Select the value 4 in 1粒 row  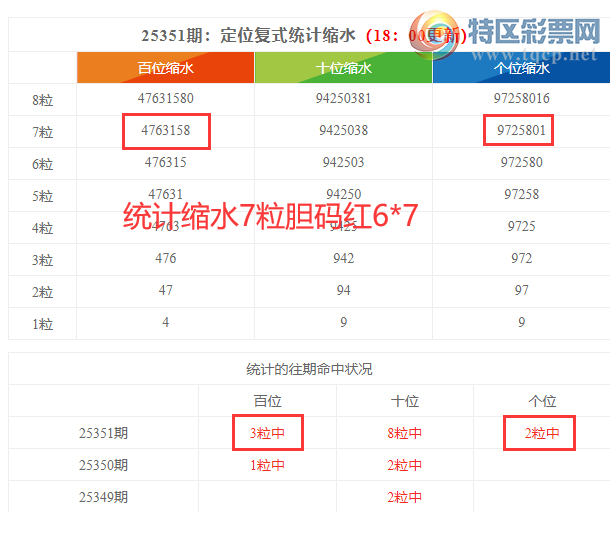pos(166,322)
